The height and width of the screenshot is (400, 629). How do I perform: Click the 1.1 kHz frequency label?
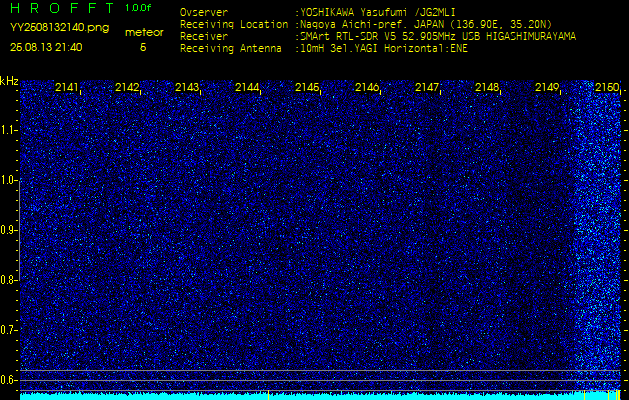pyautogui.click(x=9, y=130)
